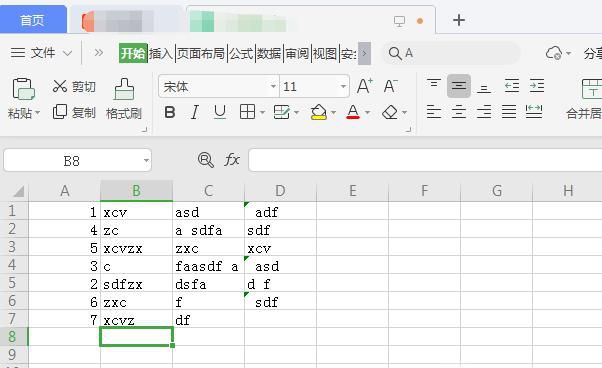Switch to the 开始 ribbon tab
This screenshot has height=368, width=602.
pyautogui.click(x=133, y=53)
